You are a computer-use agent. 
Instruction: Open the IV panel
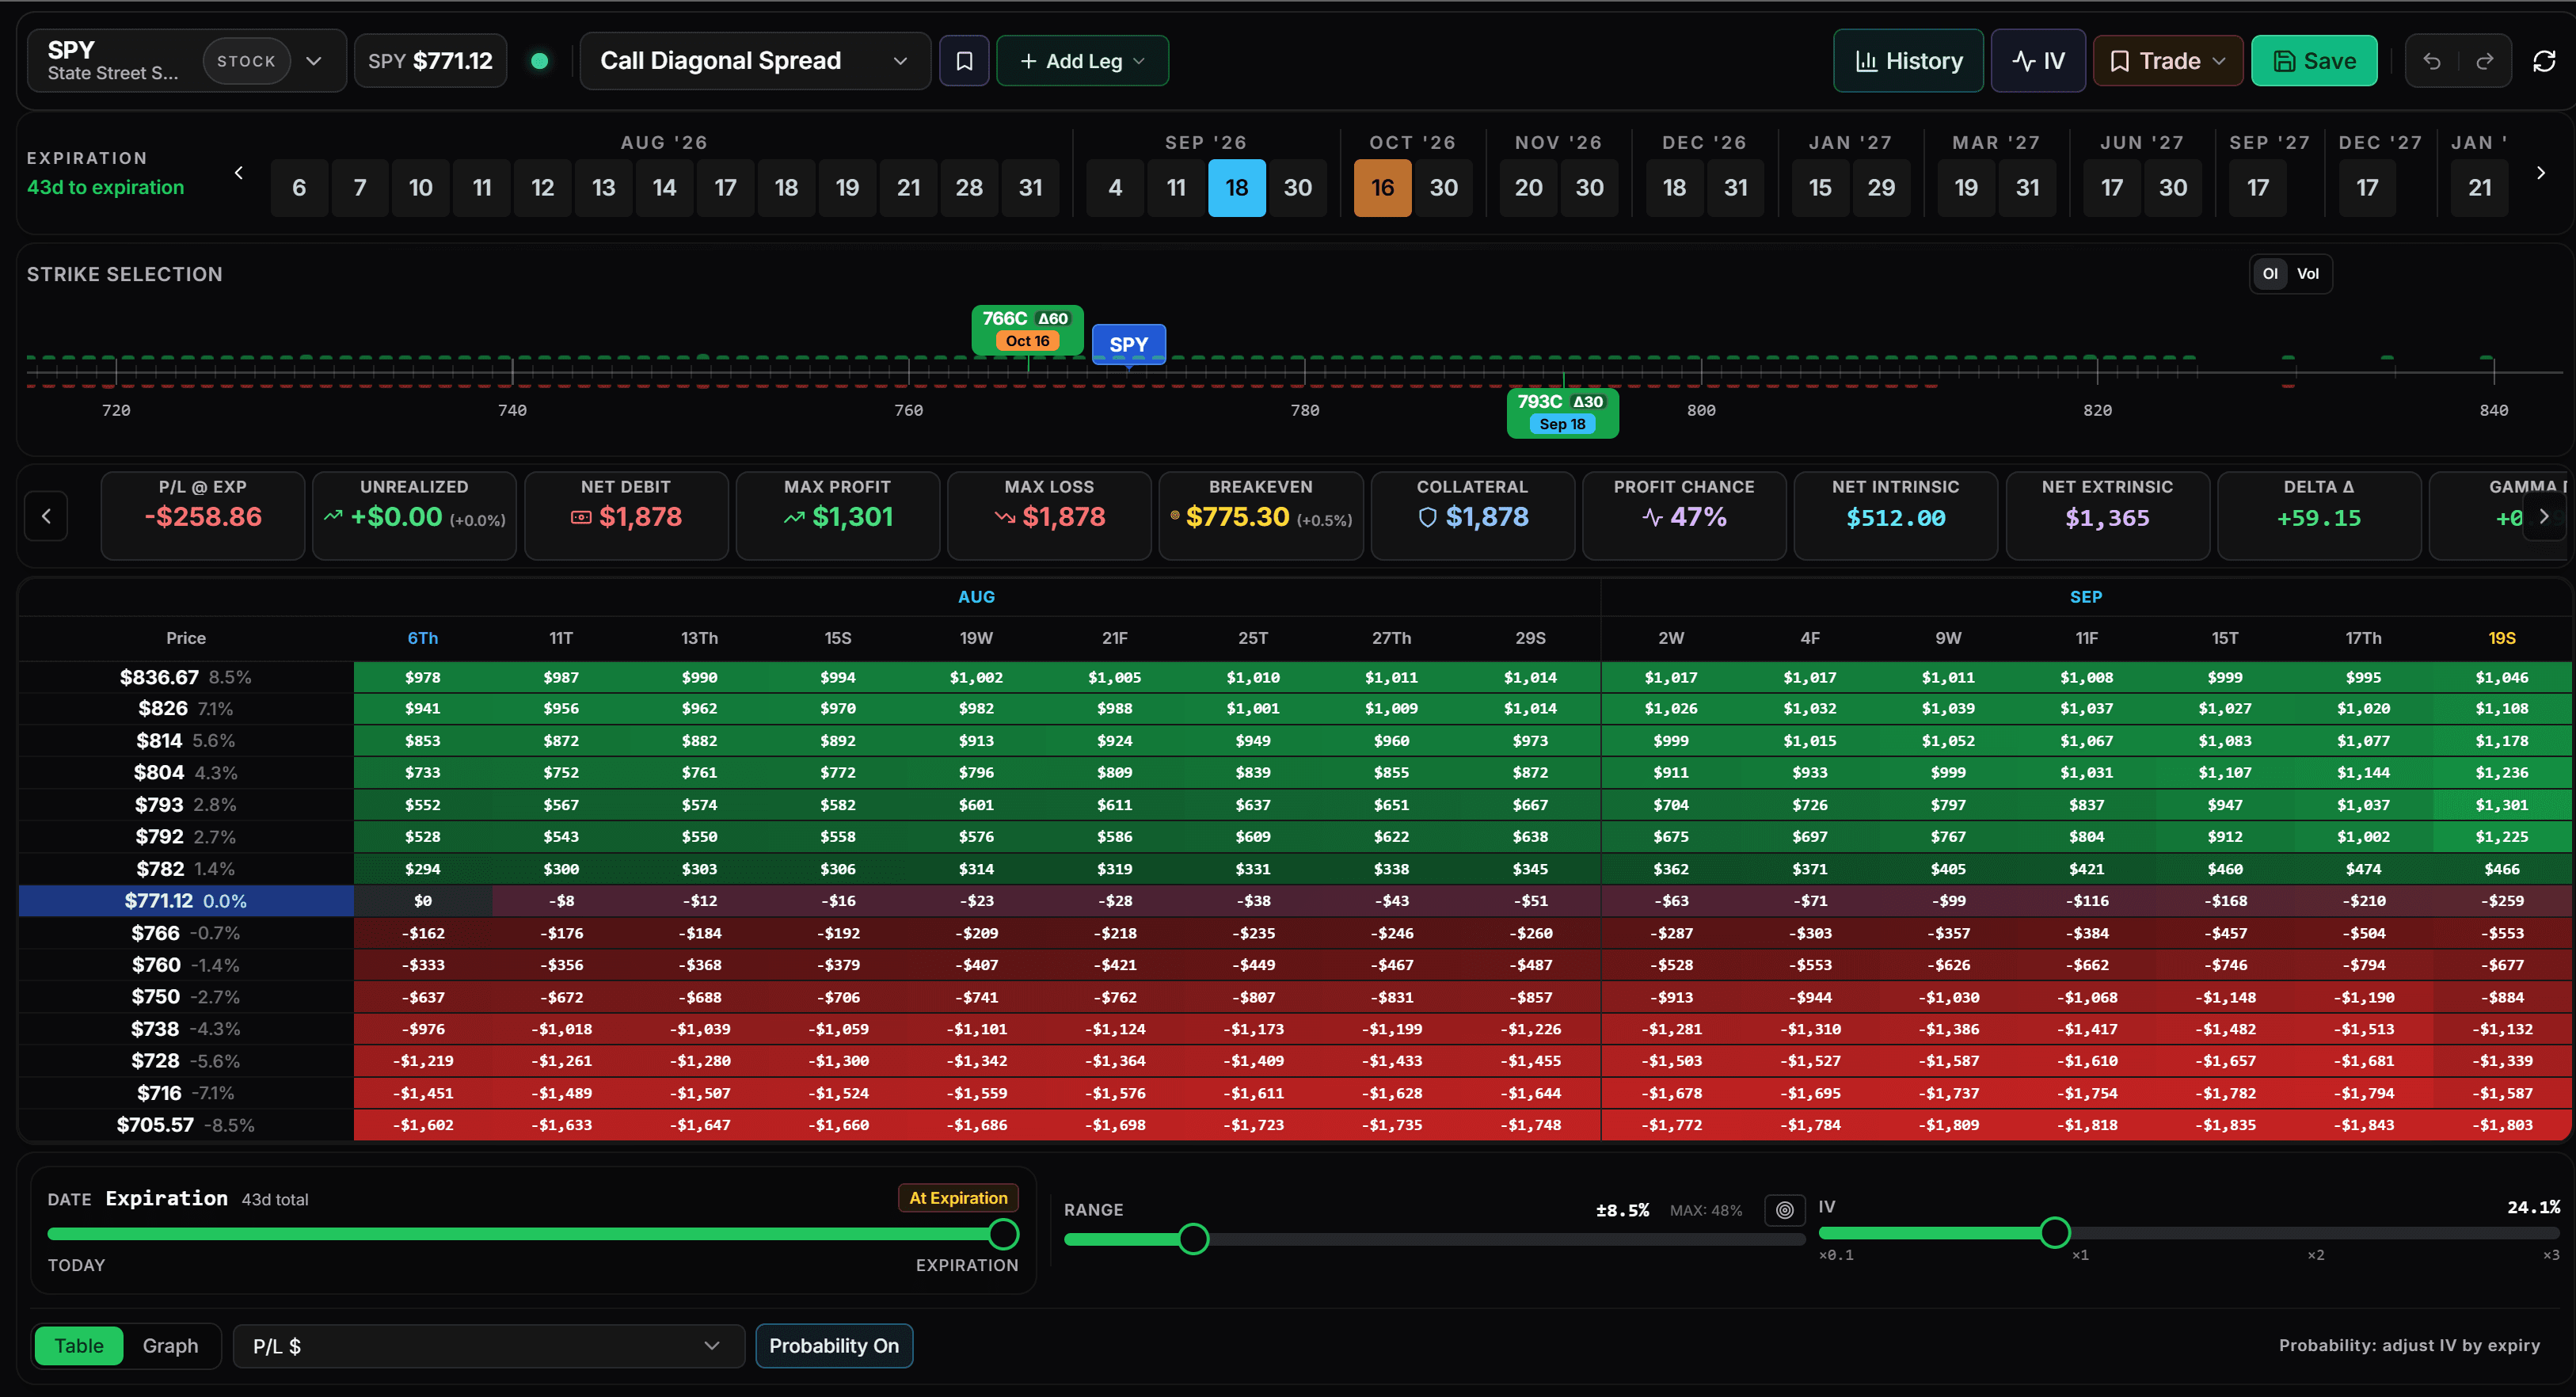(x=2038, y=61)
